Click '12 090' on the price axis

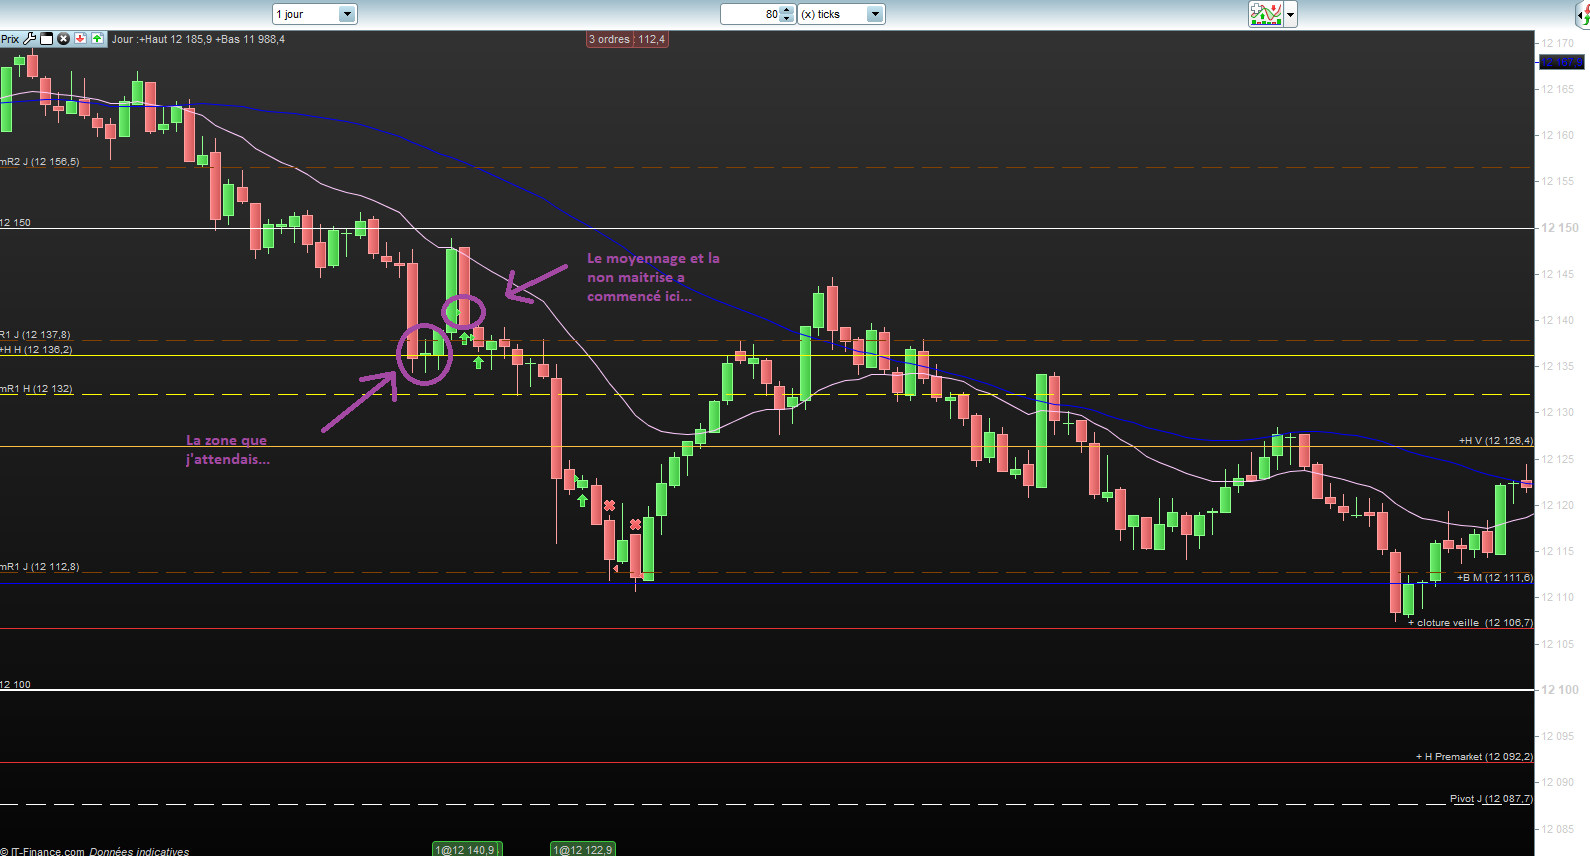pos(1558,782)
